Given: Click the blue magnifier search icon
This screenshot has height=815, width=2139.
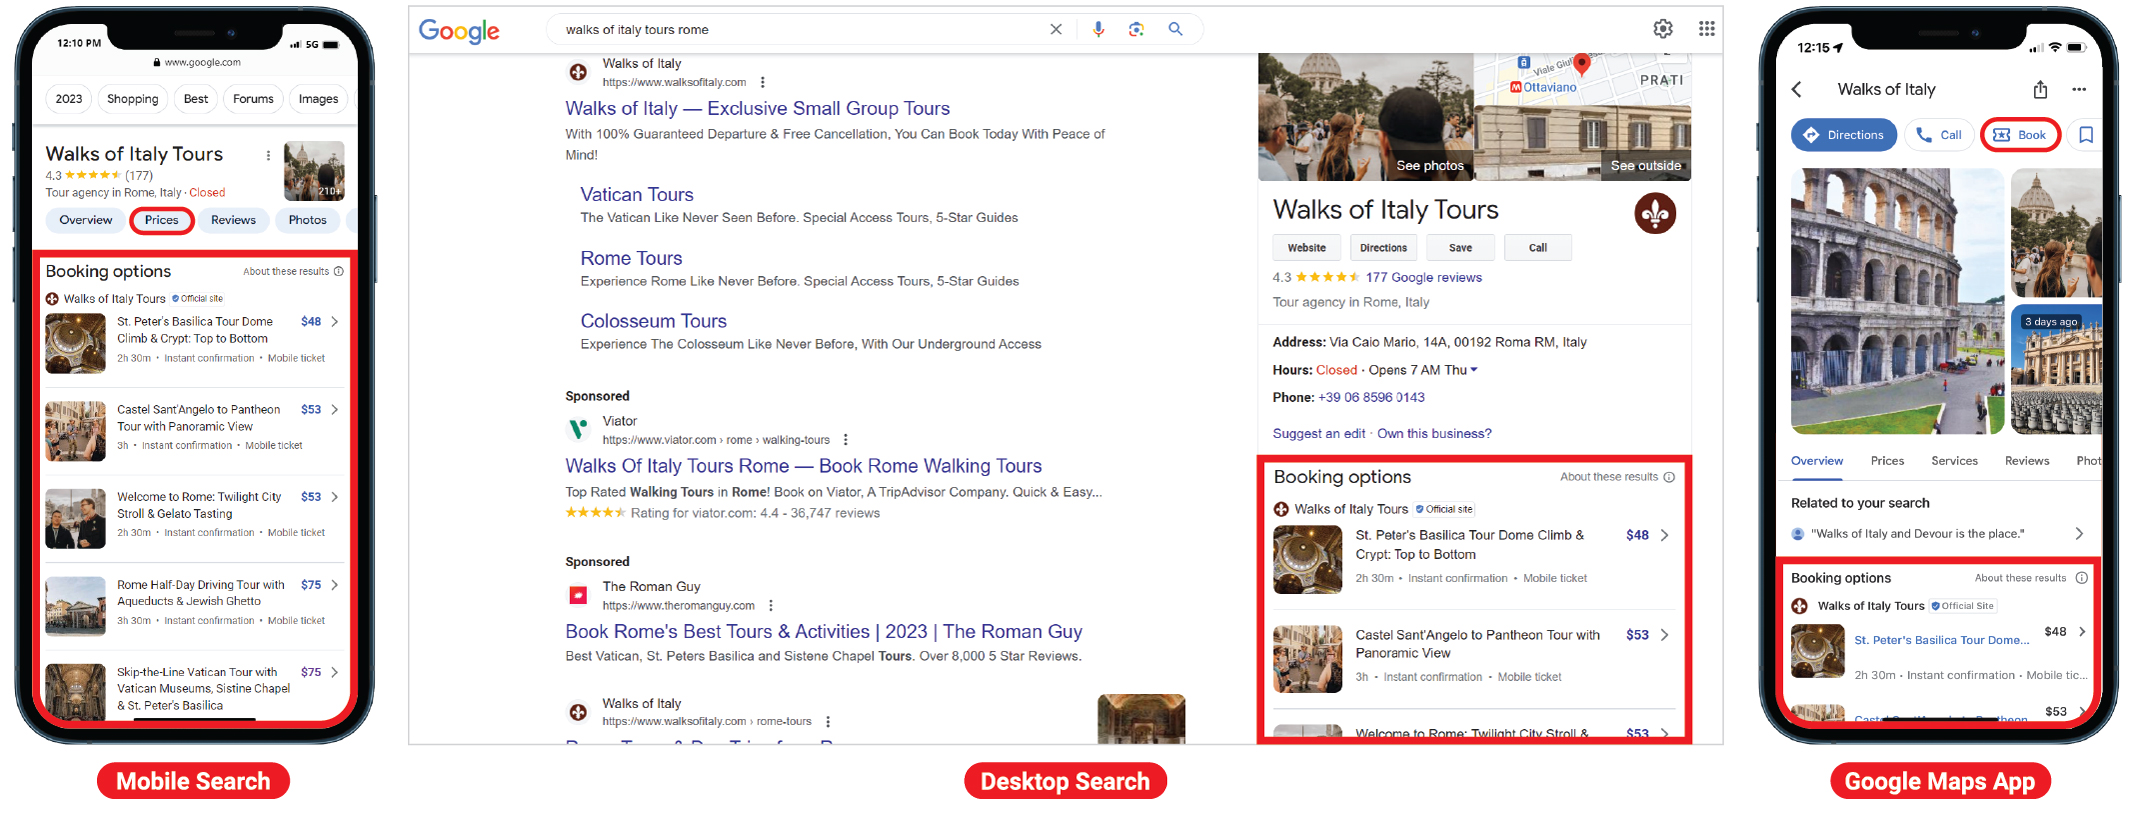Looking at the screenshot, I should pyautogui.click(x=1175, y=30).
